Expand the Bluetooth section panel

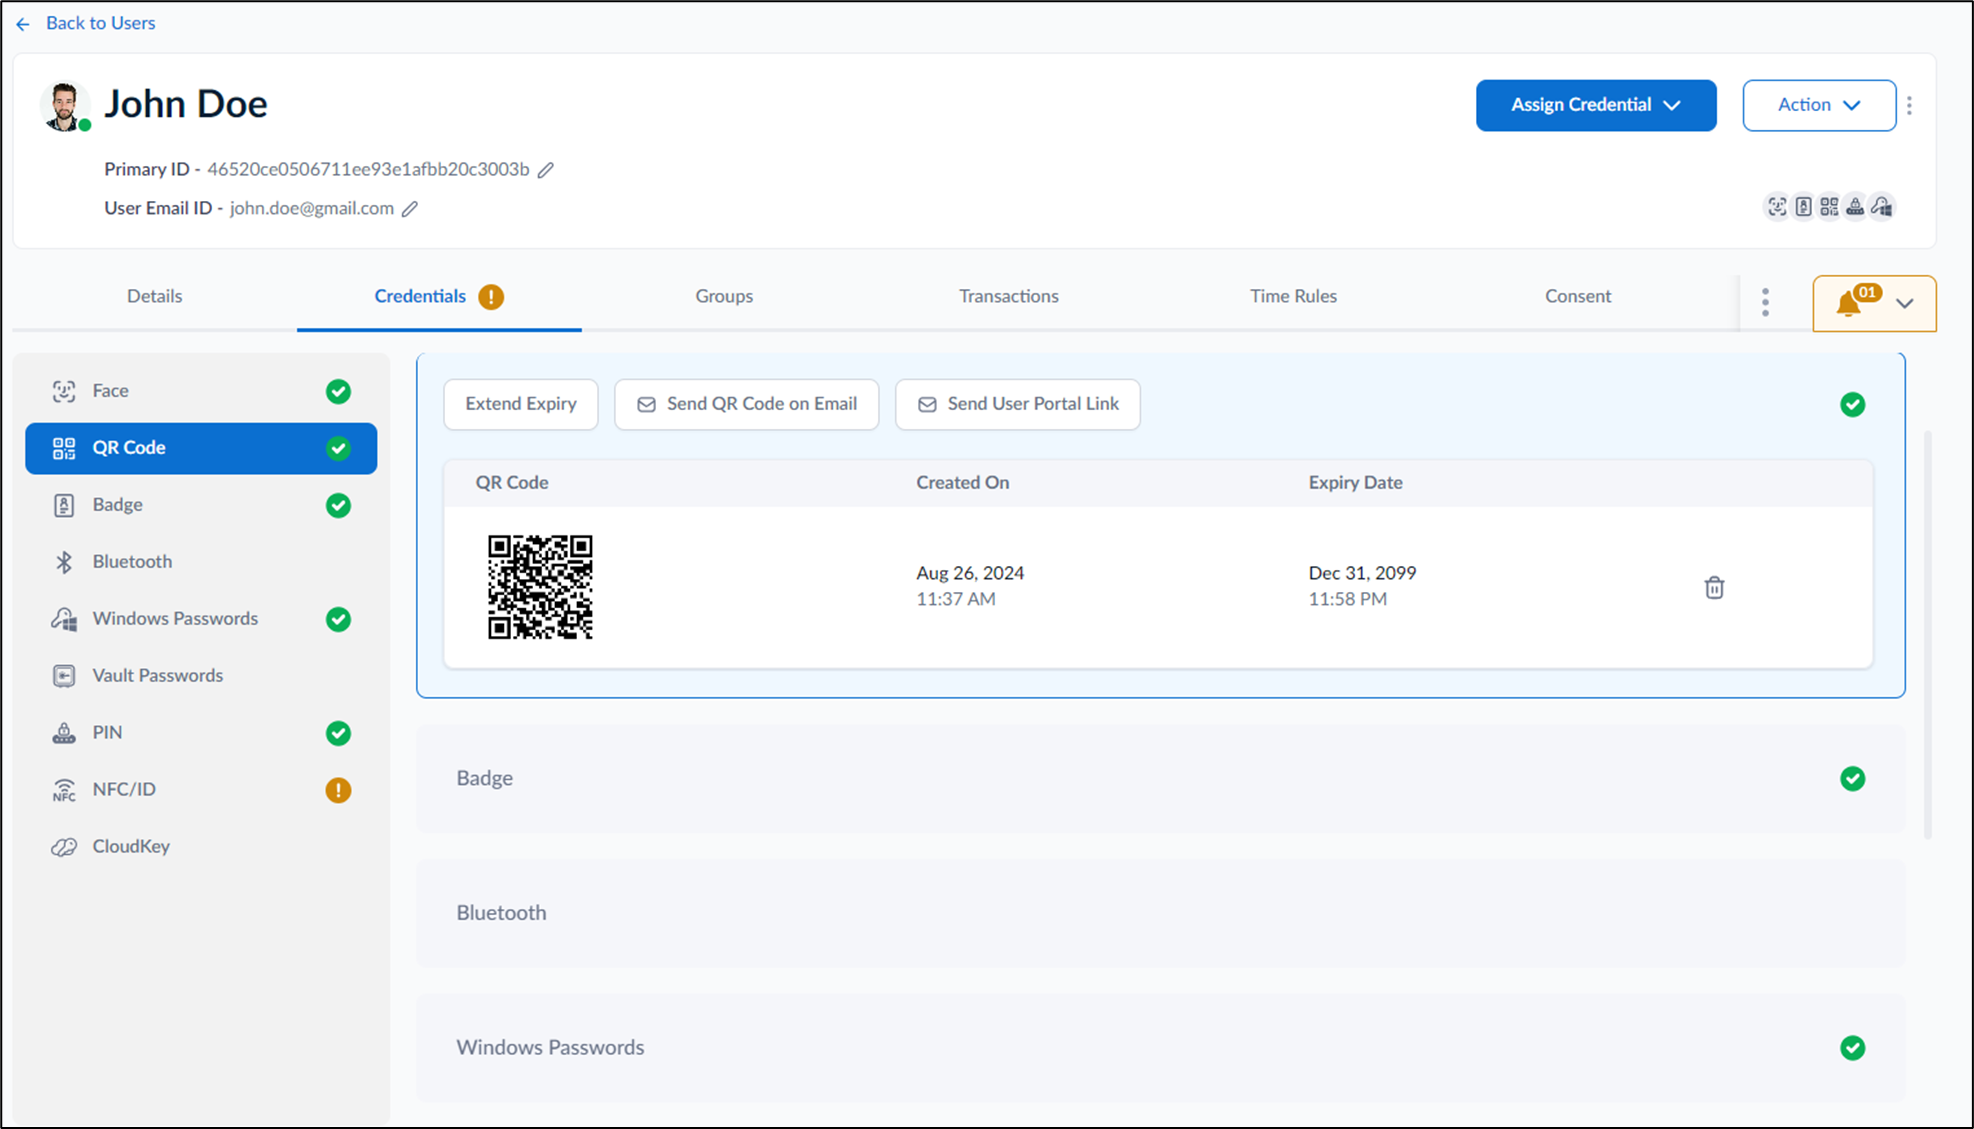pyautogui.click(x=1160, y=913)
